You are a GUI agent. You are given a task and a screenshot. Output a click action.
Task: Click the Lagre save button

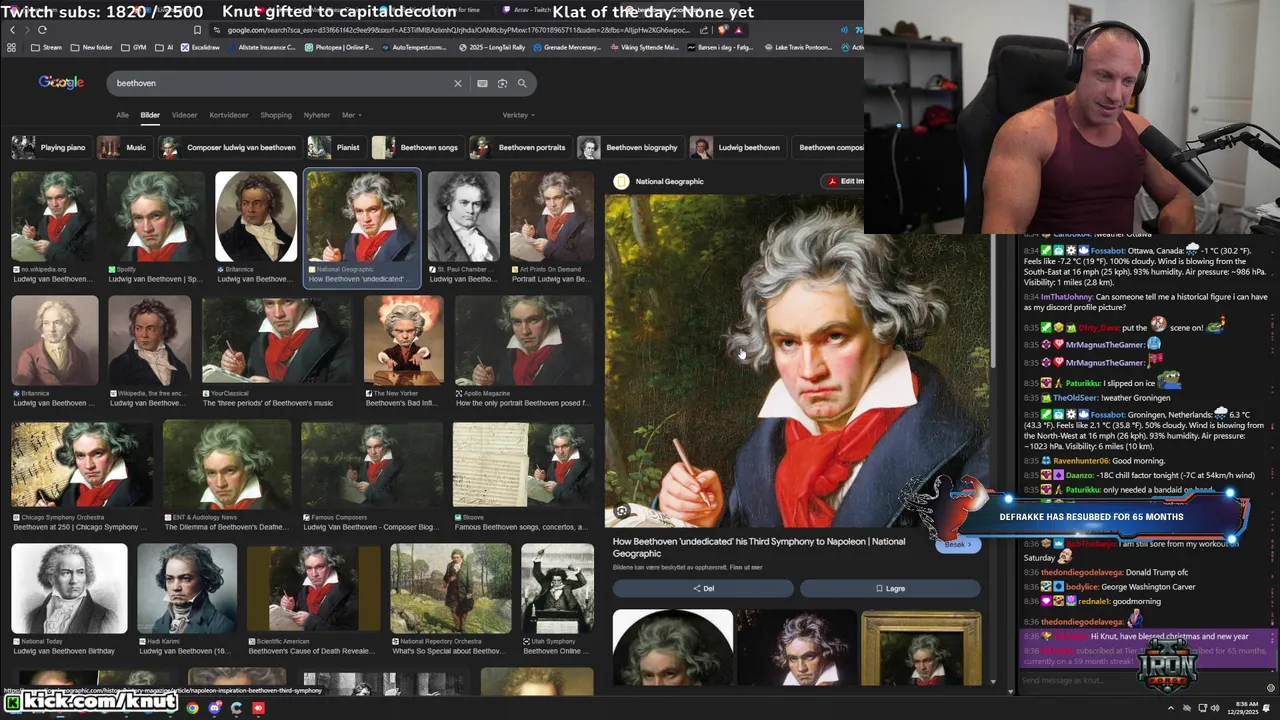(x=890, y=588)
